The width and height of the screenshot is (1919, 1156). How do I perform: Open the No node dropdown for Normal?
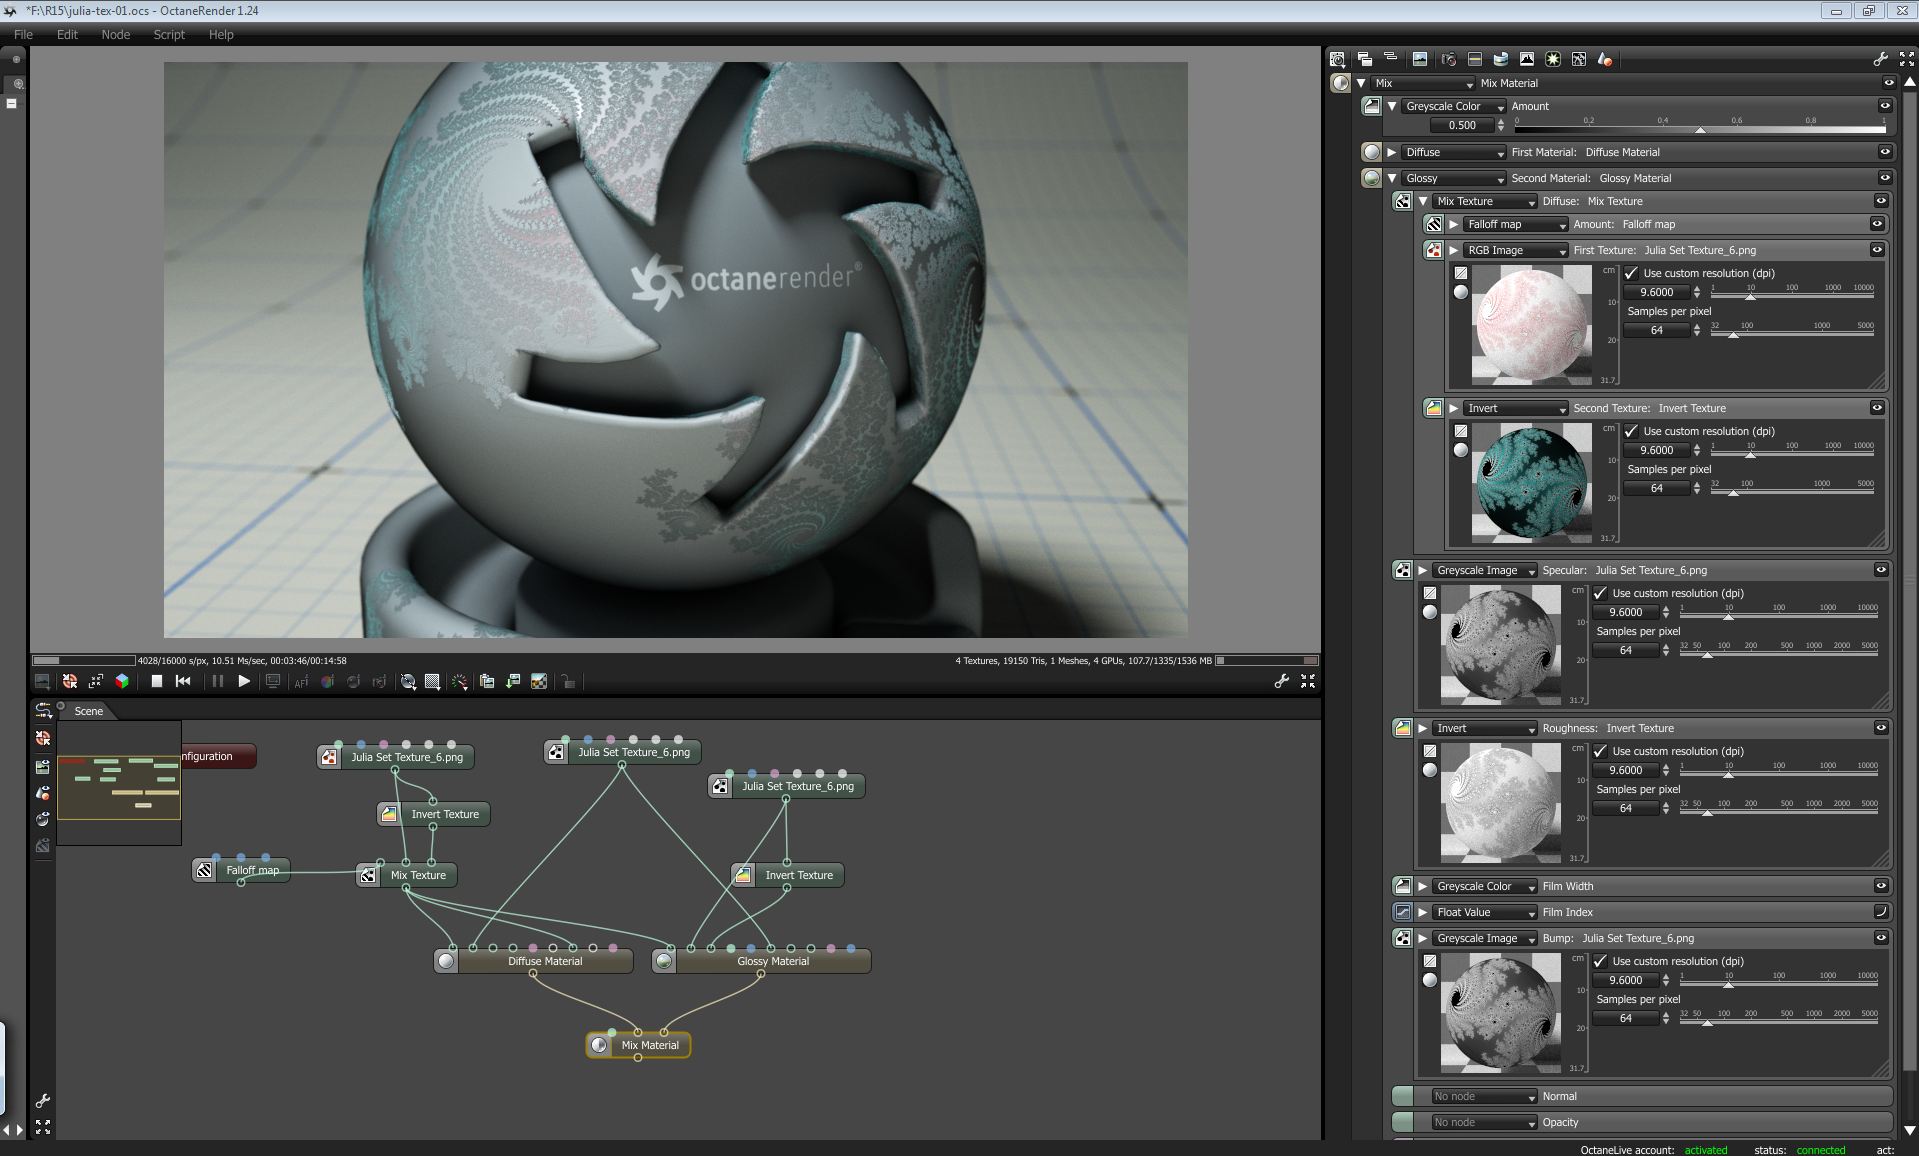tap(1484, 1096)
